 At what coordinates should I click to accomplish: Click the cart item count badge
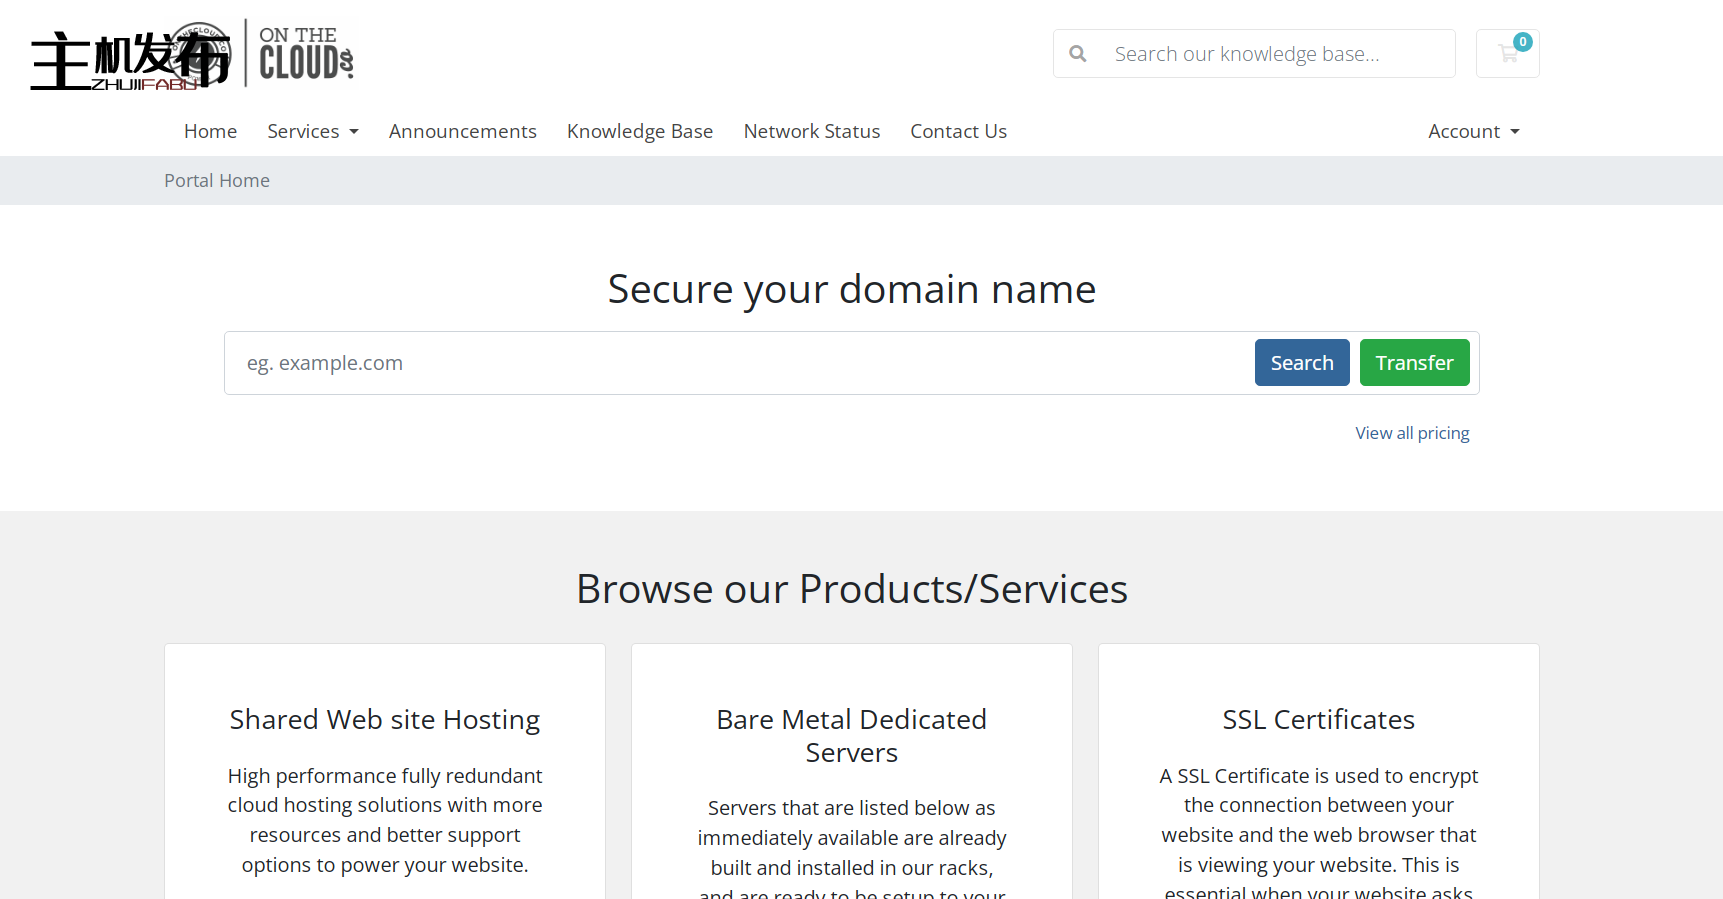(1522, 42)
